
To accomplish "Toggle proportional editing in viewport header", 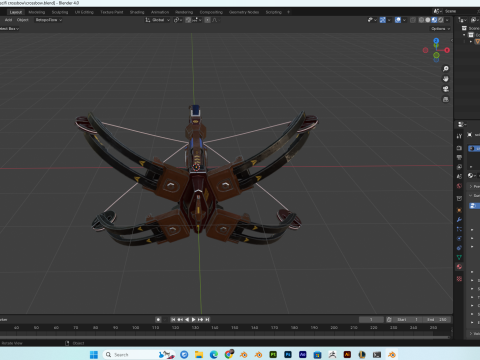I will pyautogui.click(x=207, y=20).
